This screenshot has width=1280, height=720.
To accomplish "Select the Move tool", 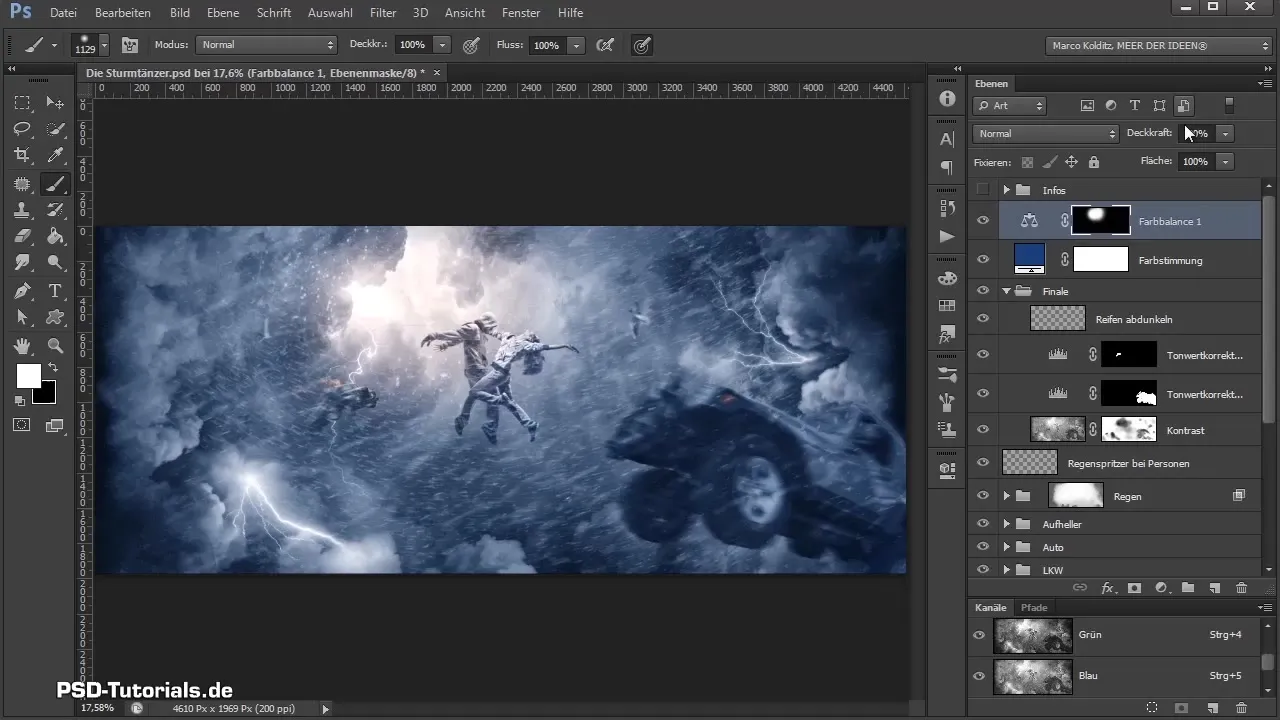I will (x=56, y=103).
